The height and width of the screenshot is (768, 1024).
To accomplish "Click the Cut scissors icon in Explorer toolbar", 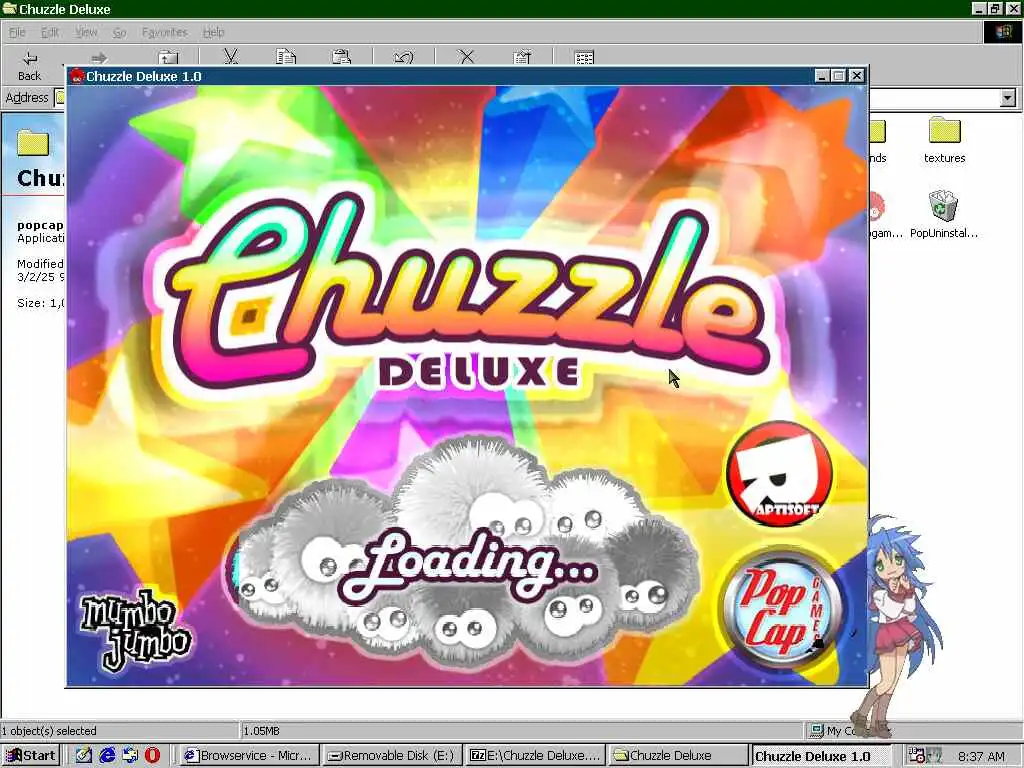I will tap(231, 57).
